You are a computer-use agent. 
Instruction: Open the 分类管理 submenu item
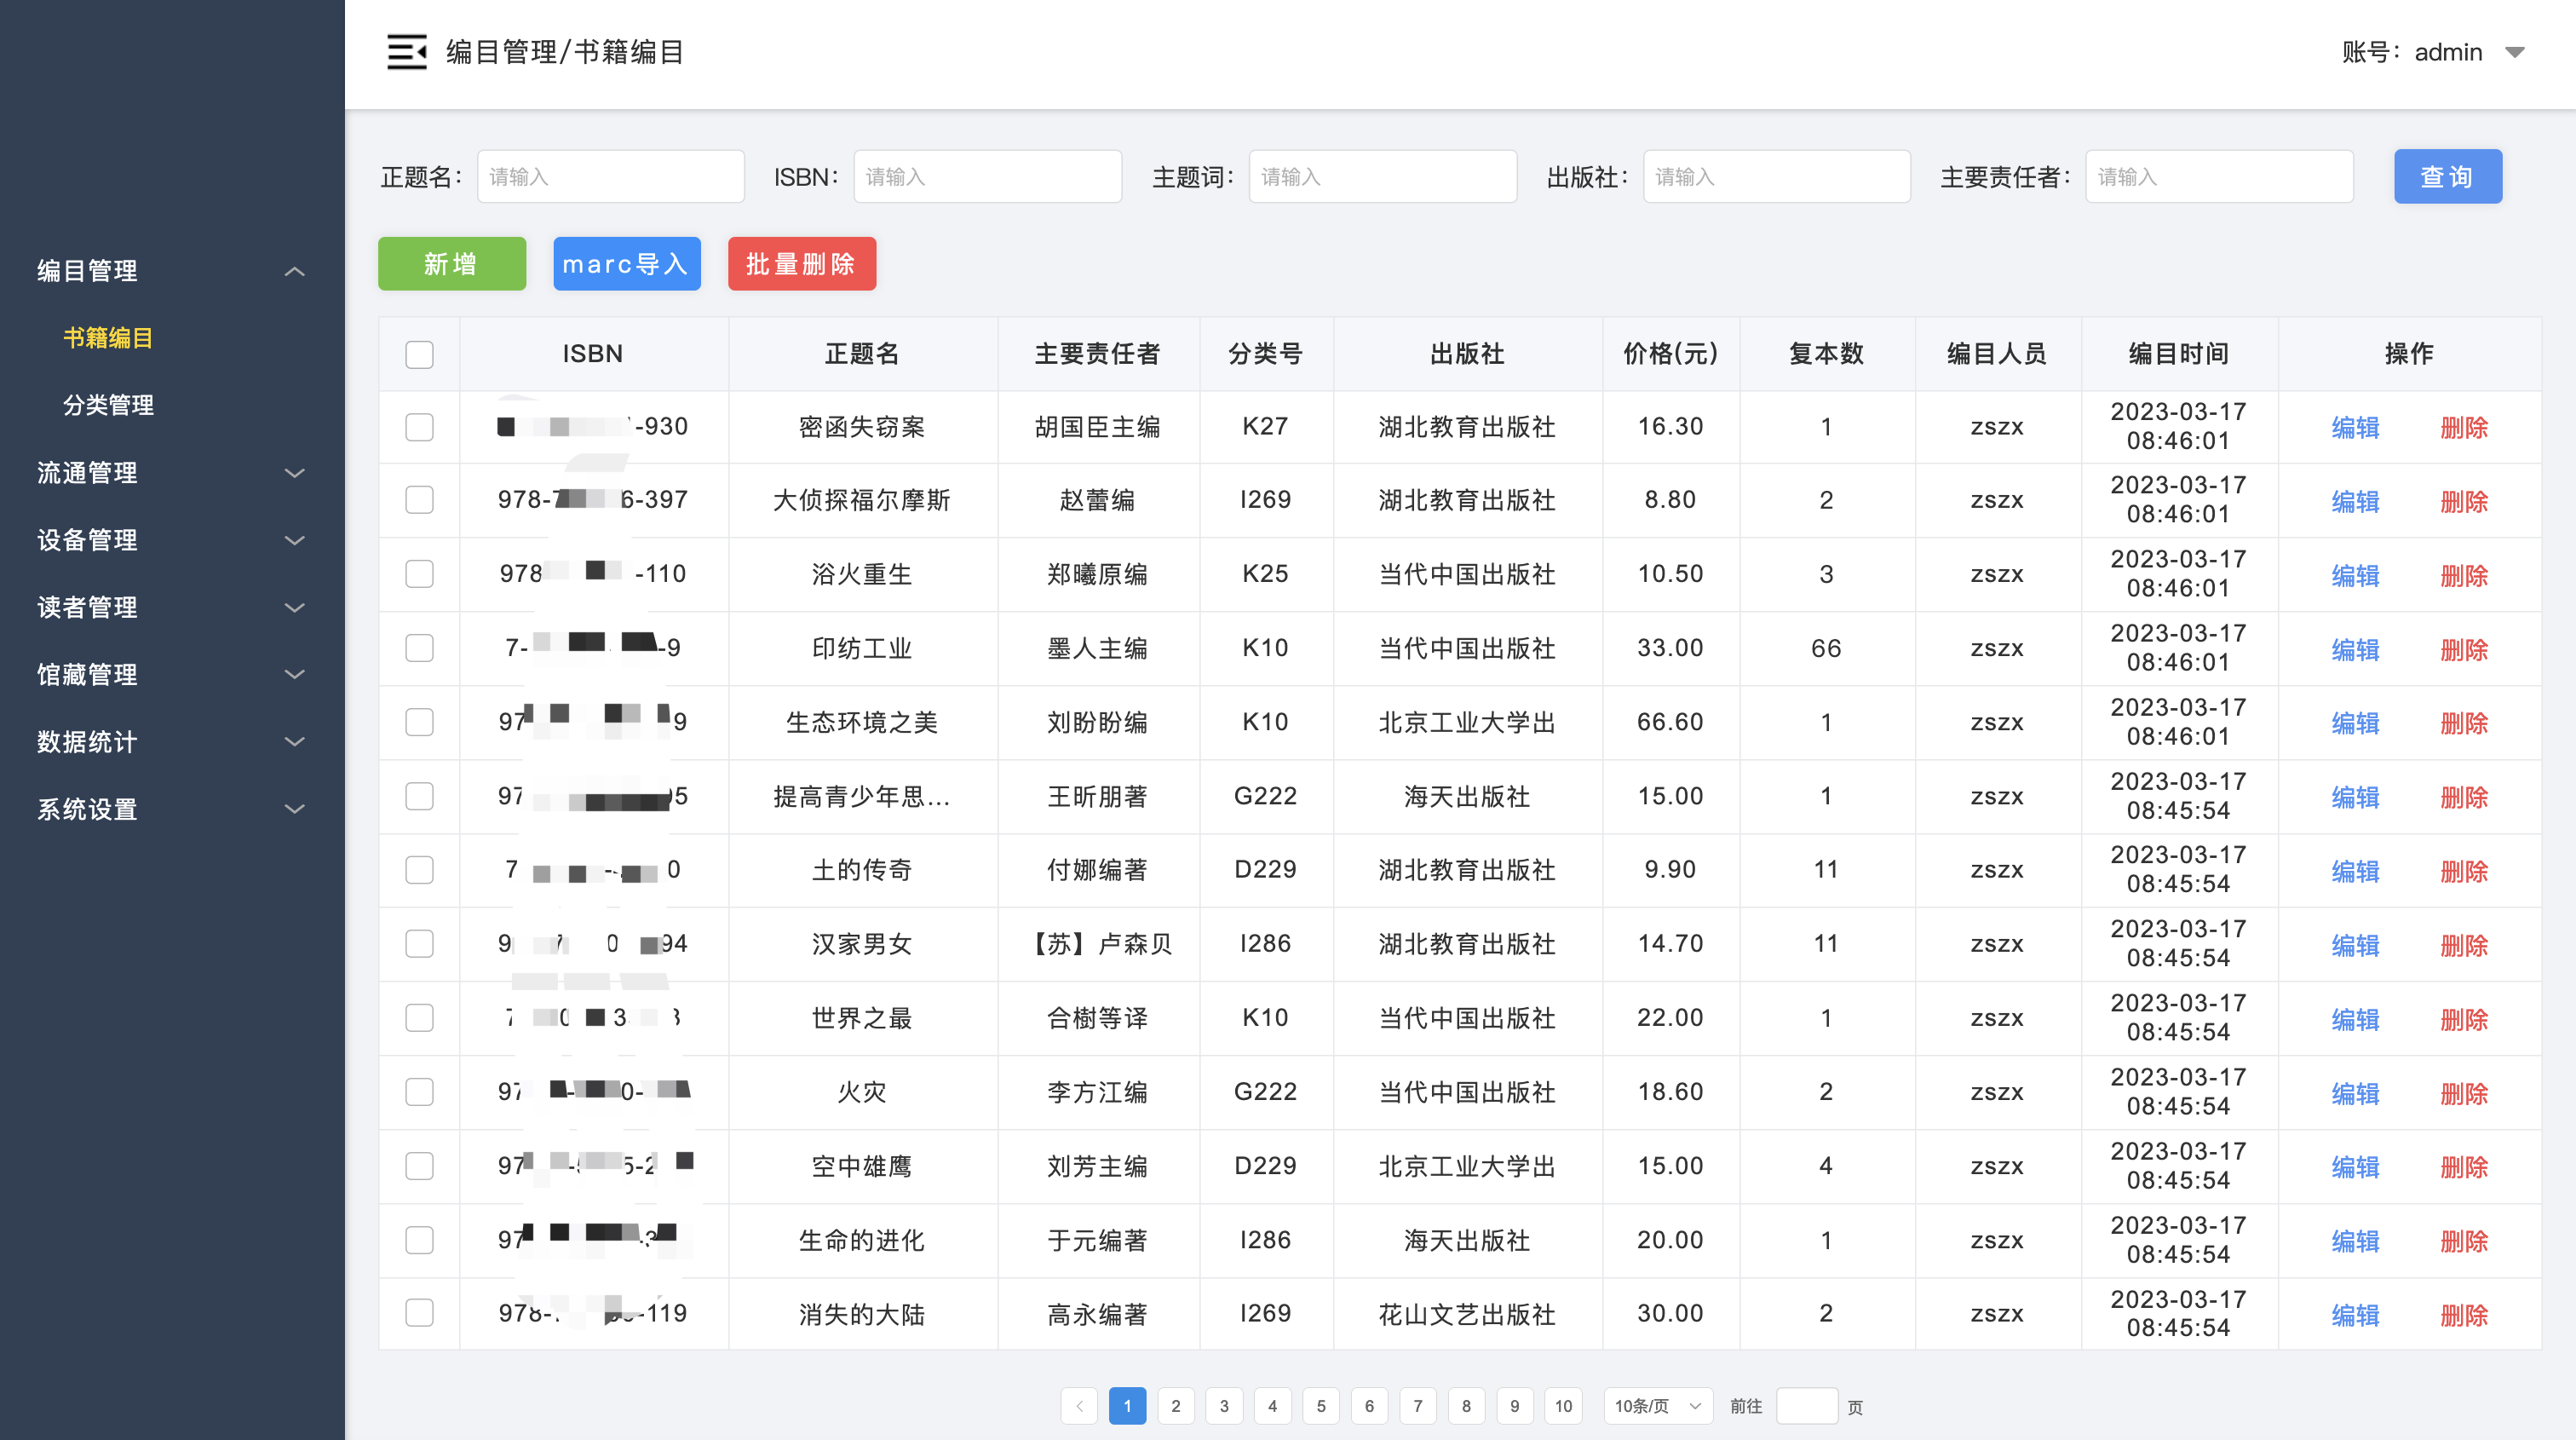[108, 405]
